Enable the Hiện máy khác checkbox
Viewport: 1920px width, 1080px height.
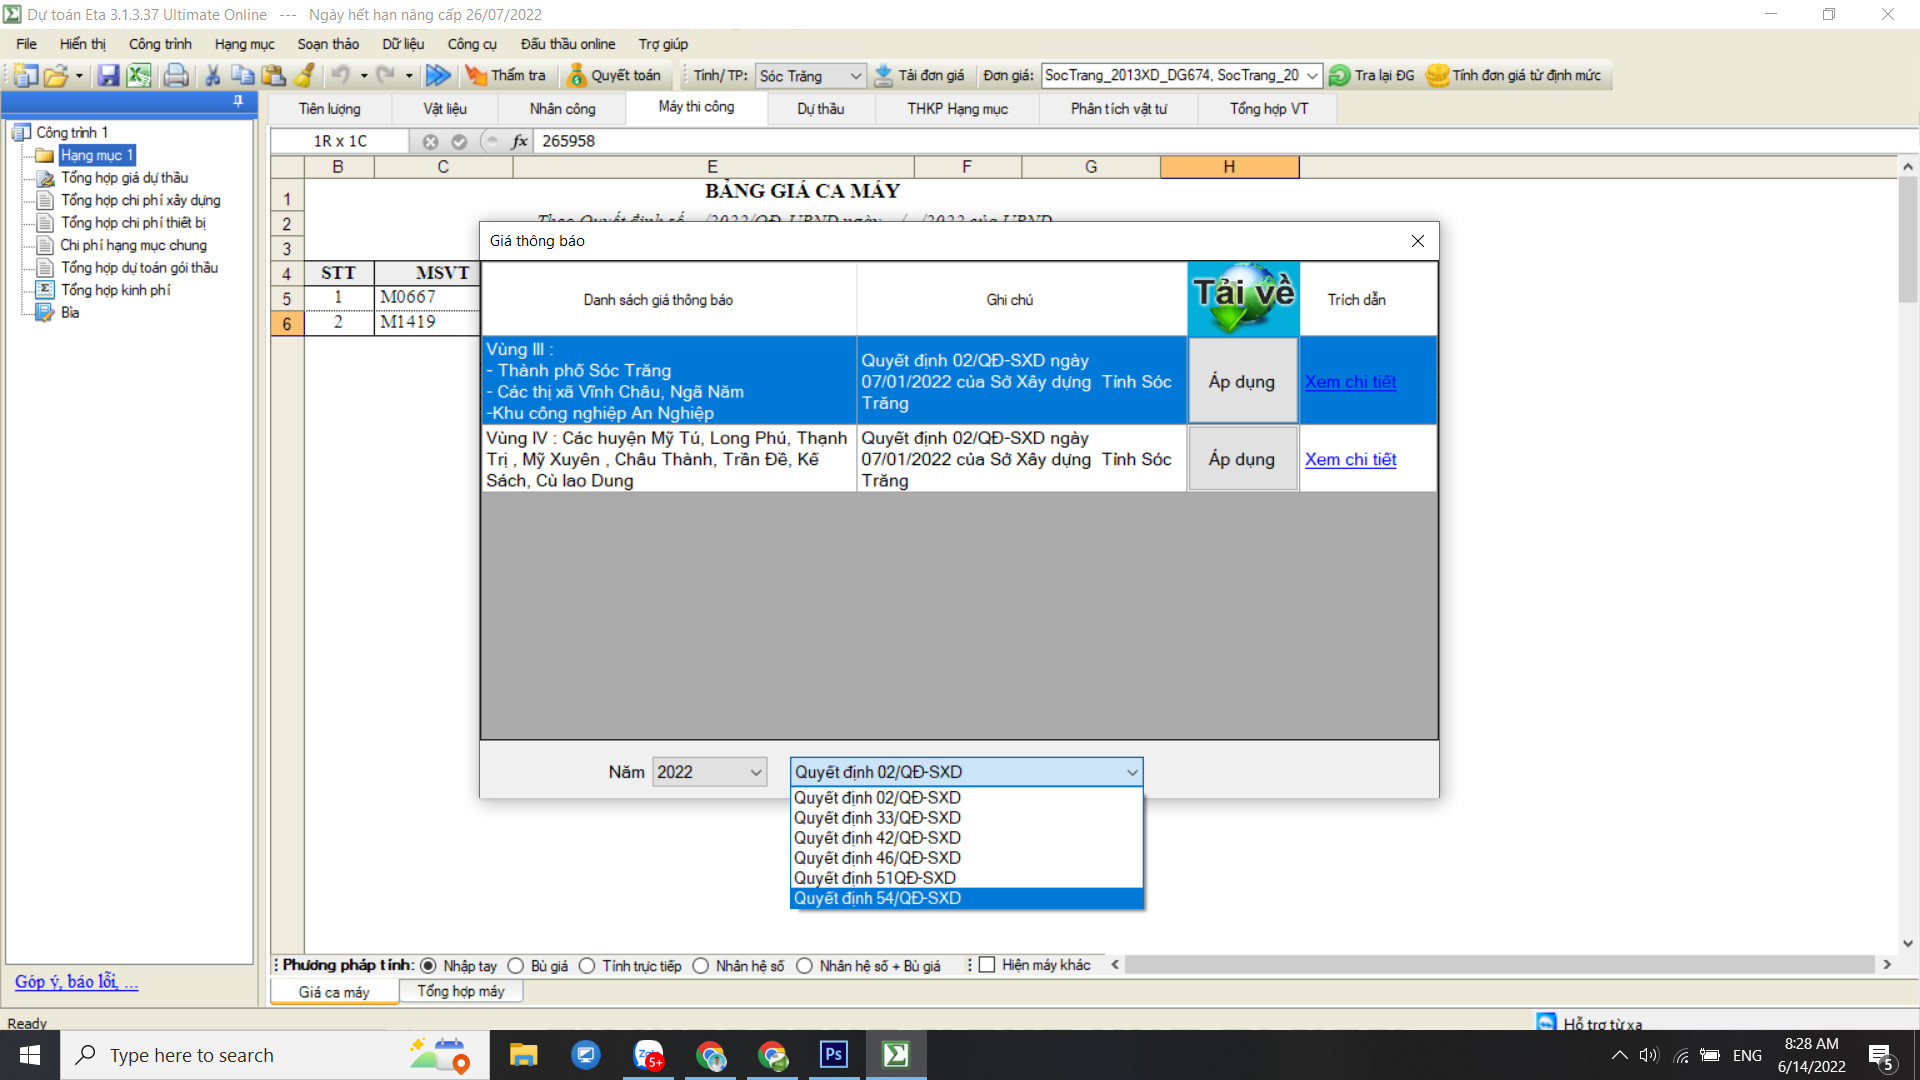pyautogui.click(x=987, y=965)
